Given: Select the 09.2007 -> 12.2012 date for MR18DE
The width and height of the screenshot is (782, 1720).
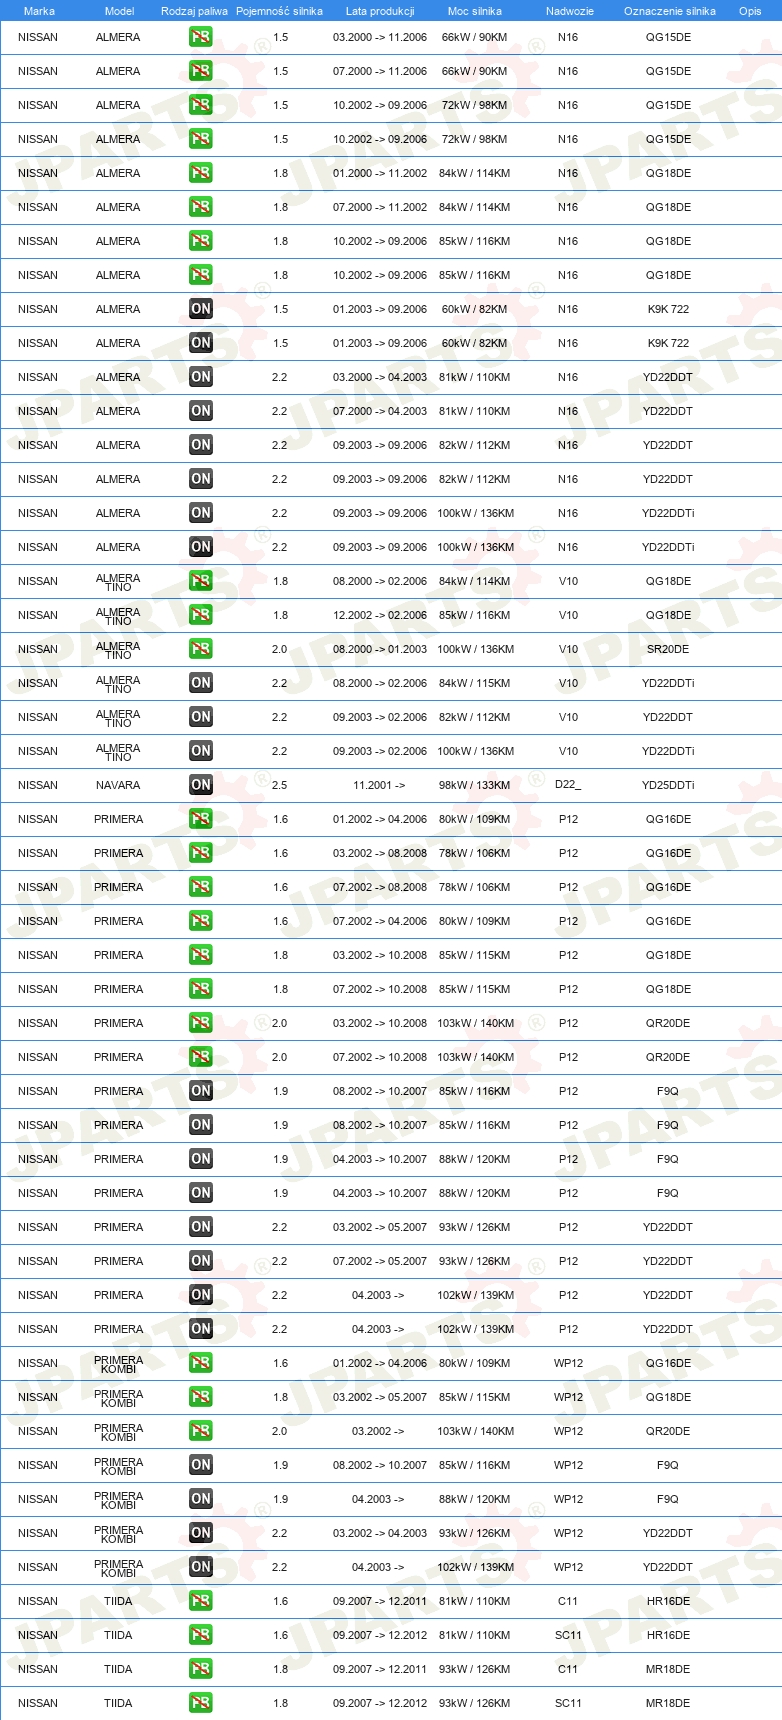Looking at the screenshot, I should 380,1703.
